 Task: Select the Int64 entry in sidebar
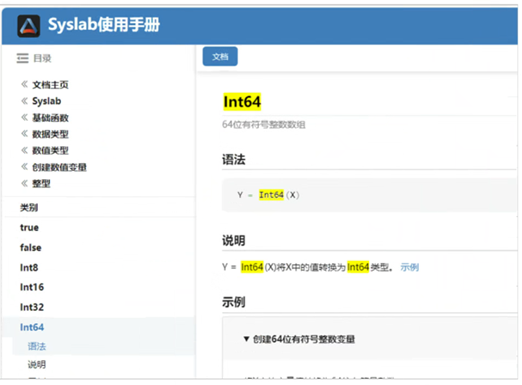(32, 327)
